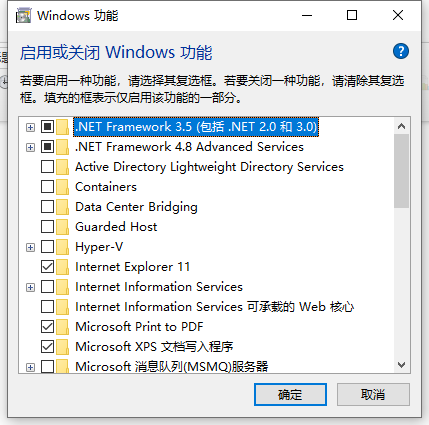
Task: Expand the .NET Framework 3.5 tree node
Action: (30, 127)
